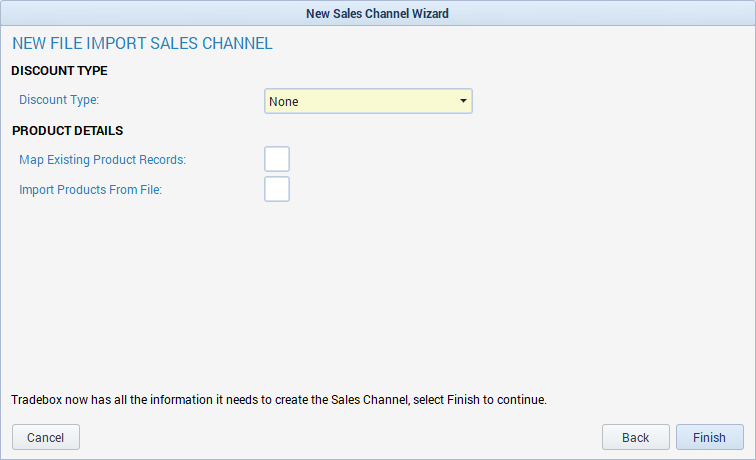Click Finish to create the Sales Channel
756x460 pixels.
point(709,437)
